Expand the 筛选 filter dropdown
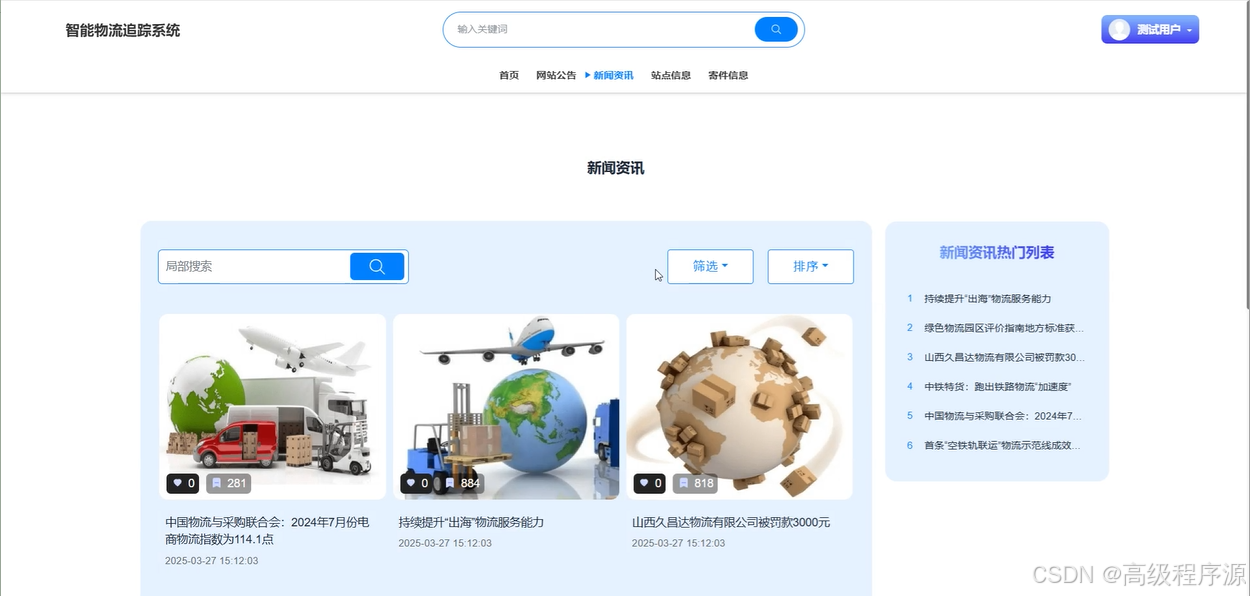 click(710, 266)
